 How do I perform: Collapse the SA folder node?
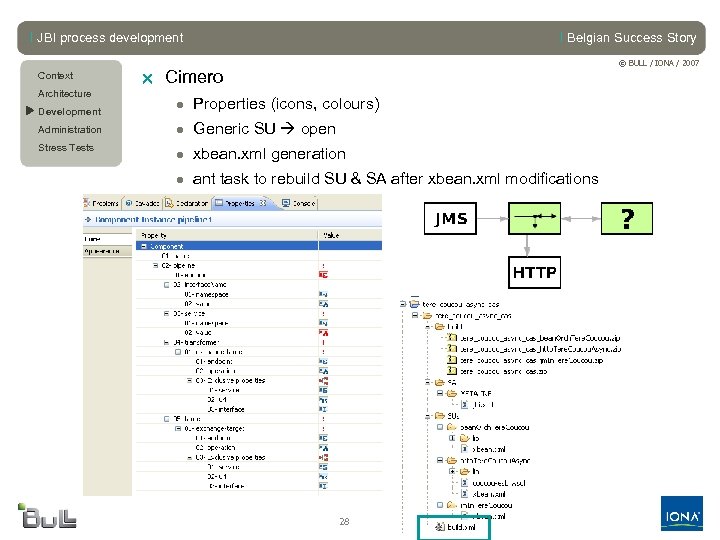coord(428,382)
